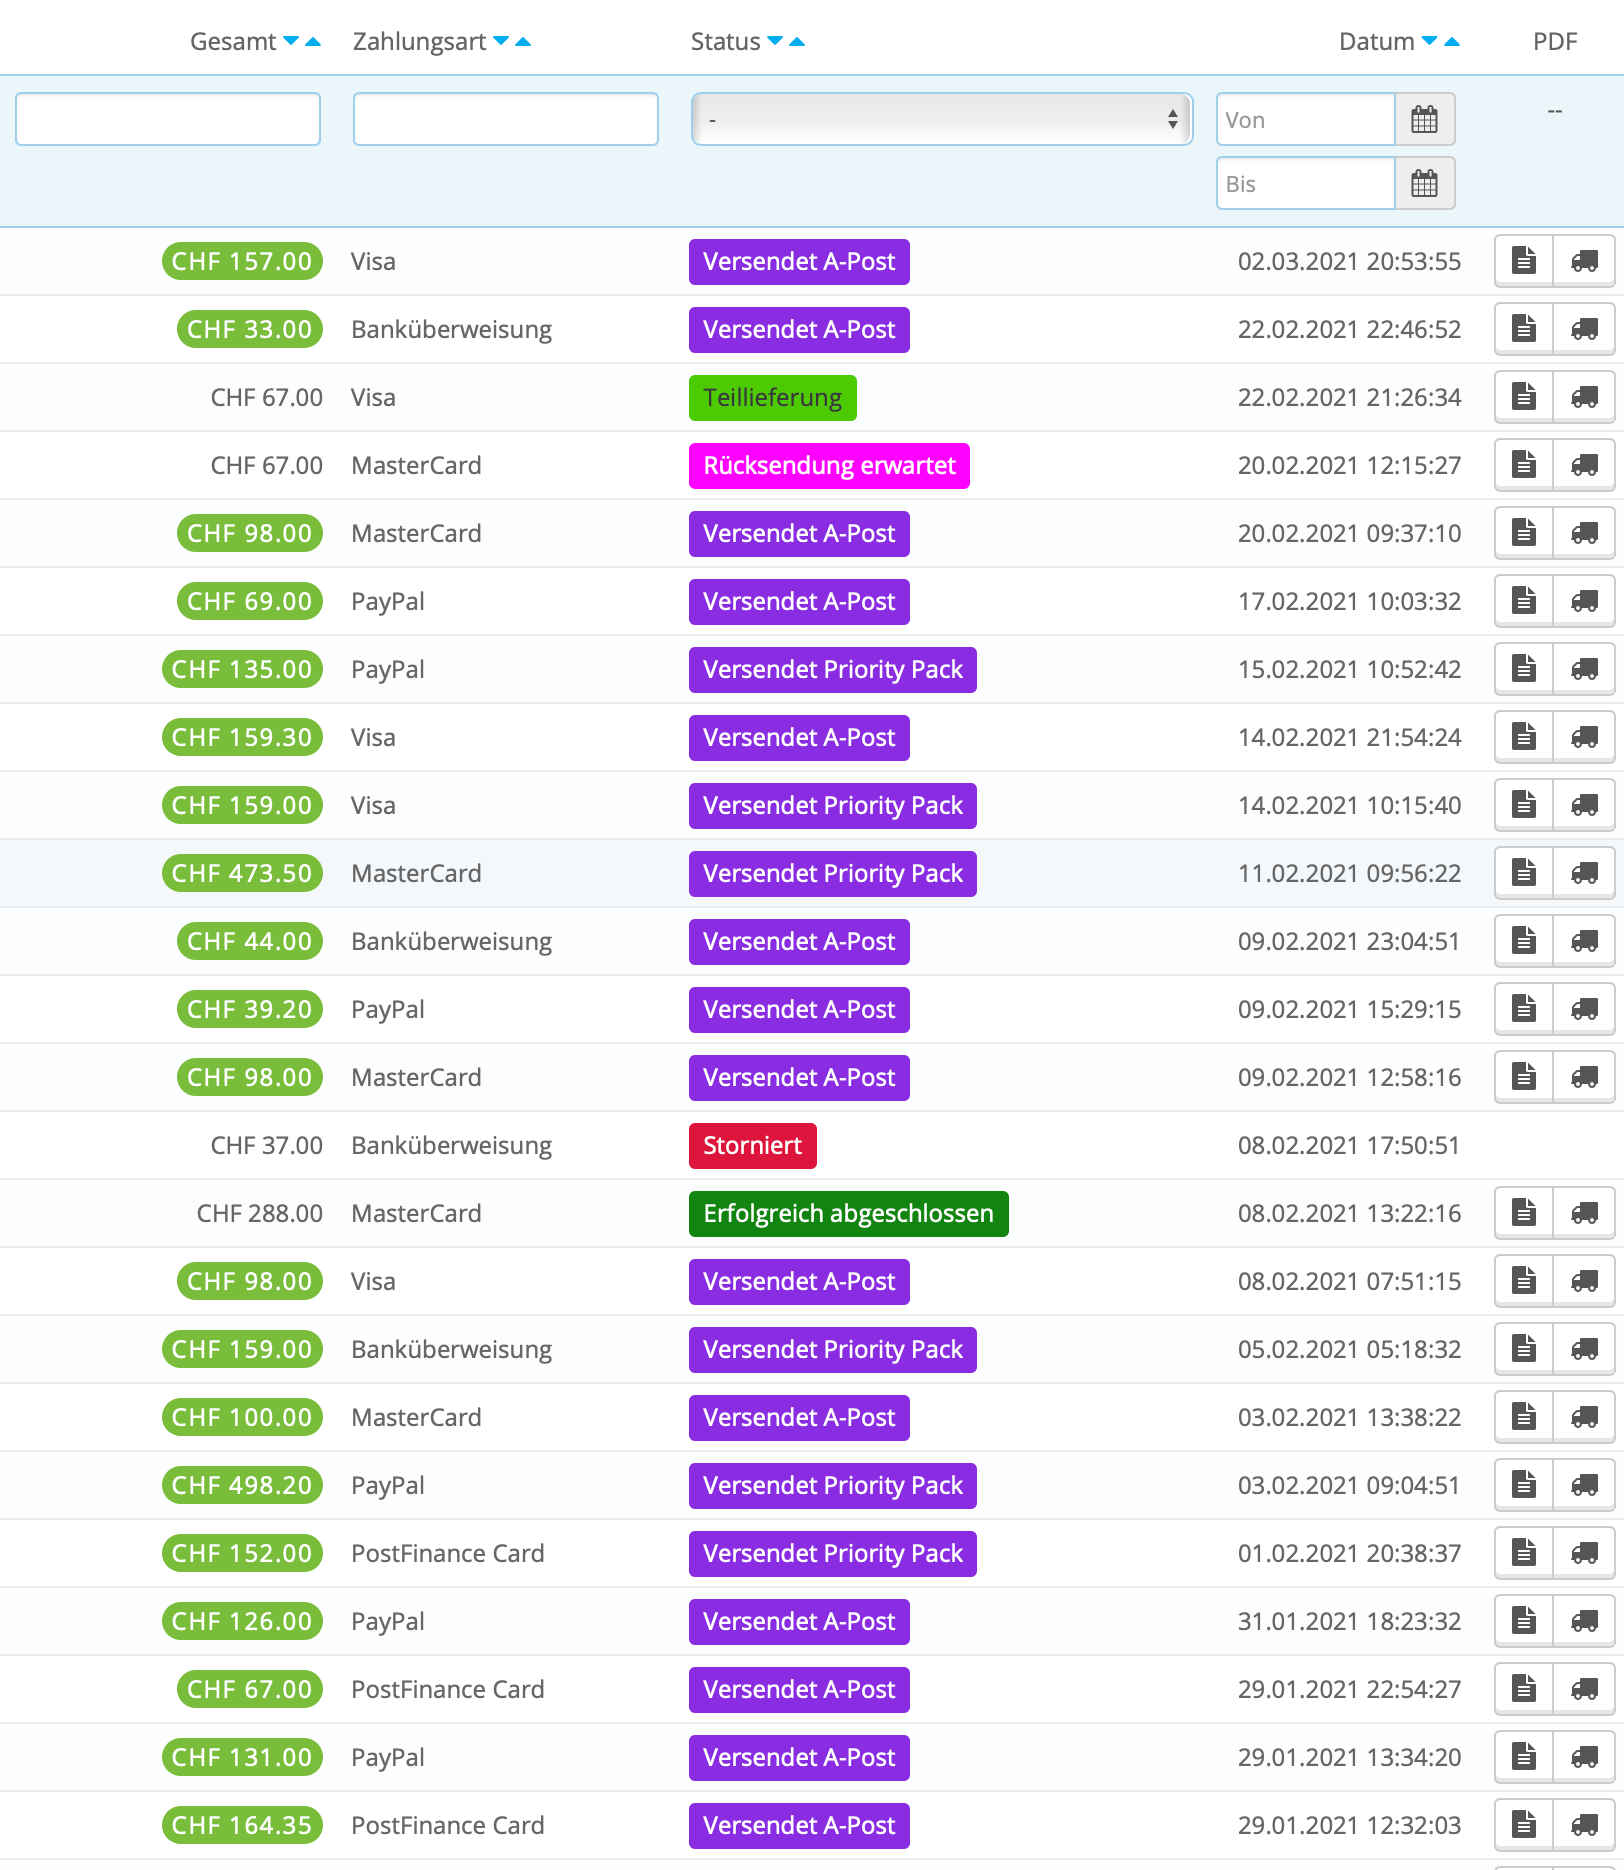Open invoice icon for CHF 126.00 order
The width and height of the screenshot is (1624, 1870).
(x=1524, y=1621)
